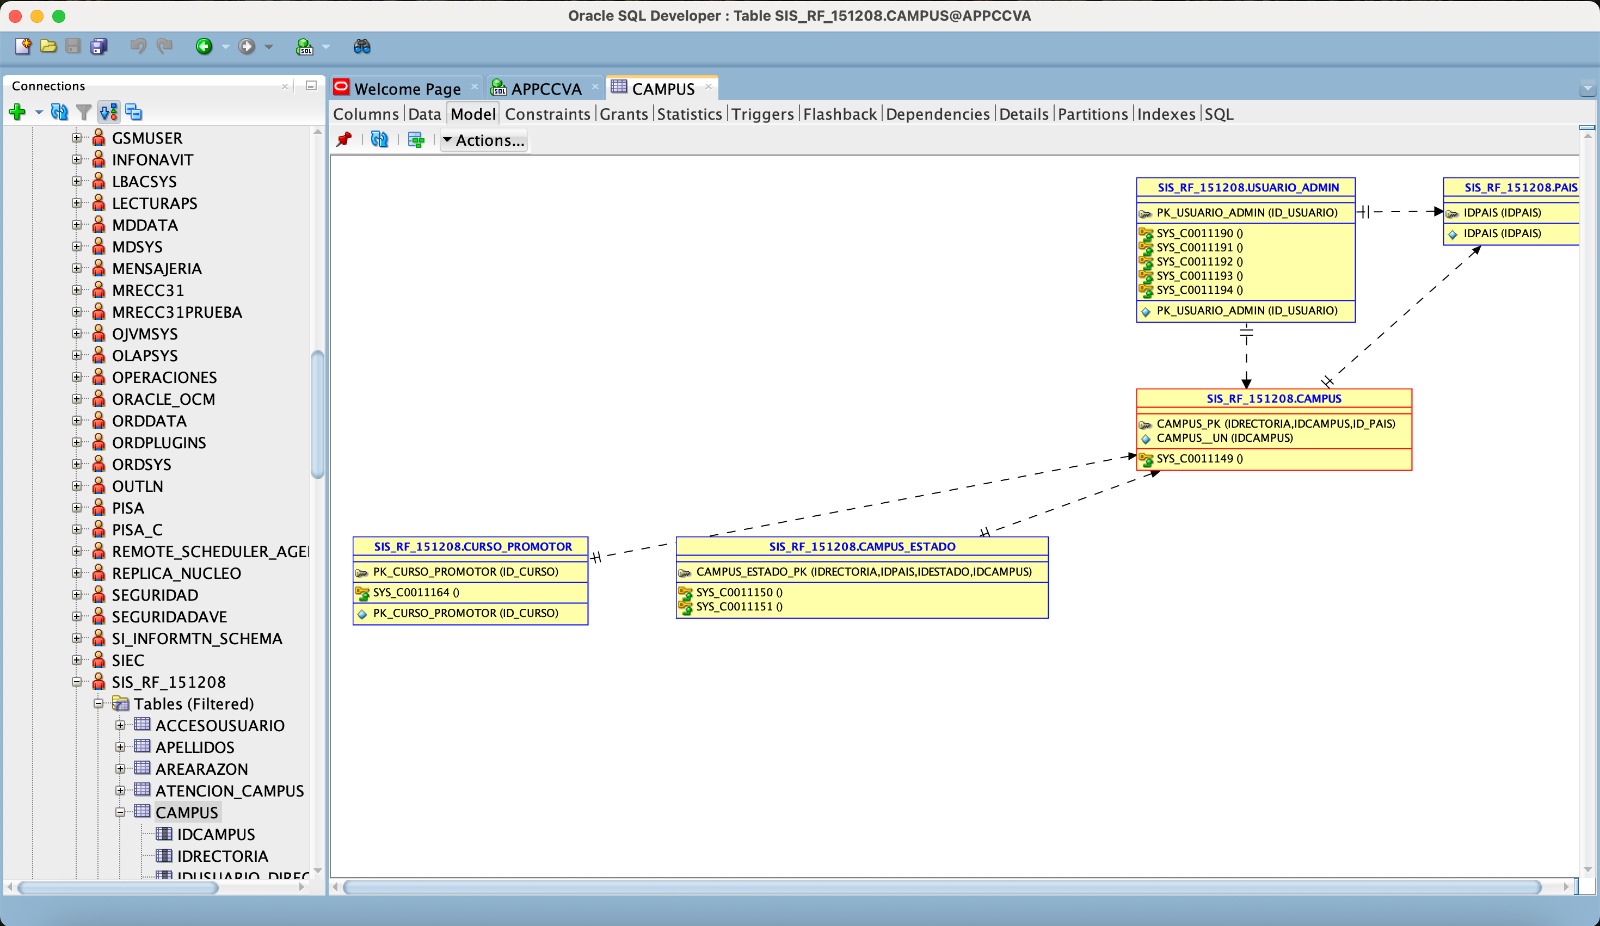
Task: Click the red pin Freeze View icon
Action: coord(344,140)
